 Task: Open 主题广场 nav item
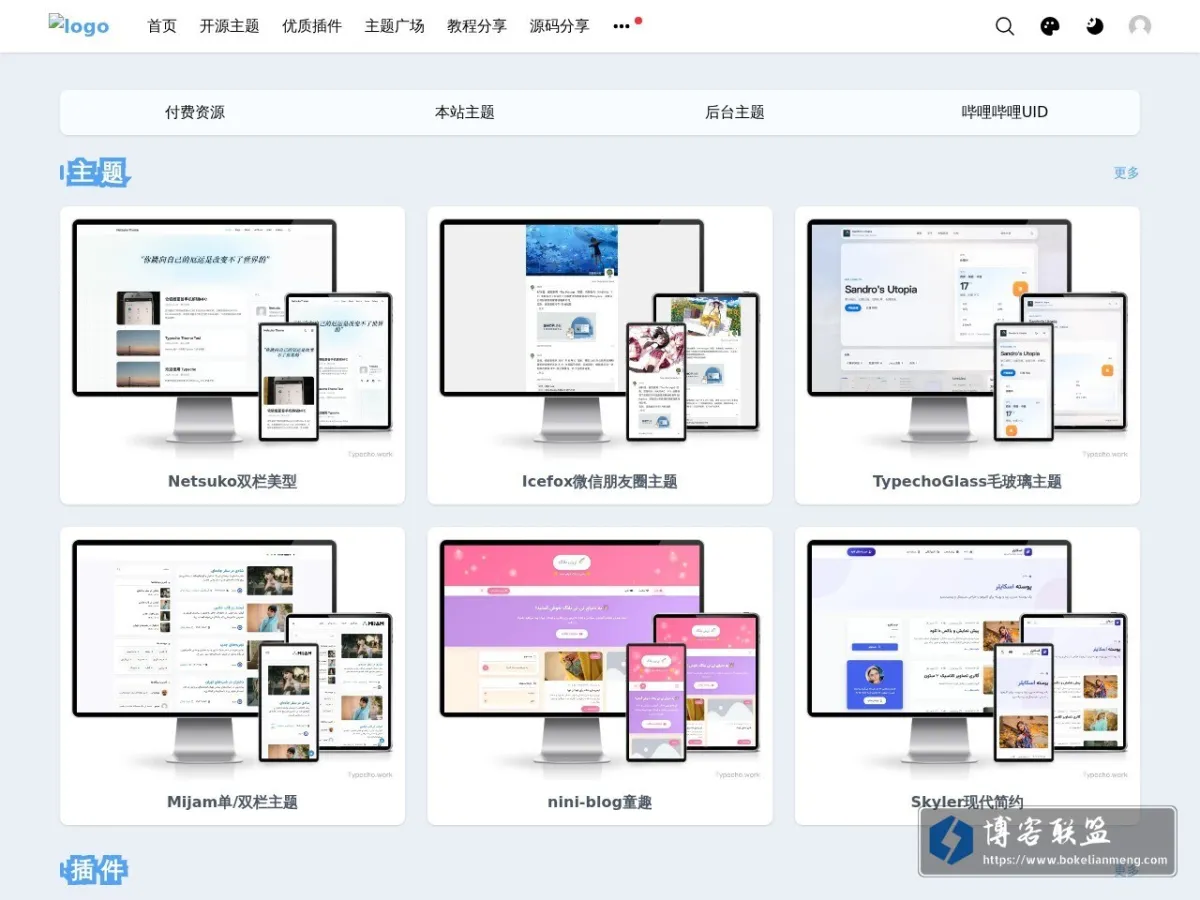click(x=394, y=26)
